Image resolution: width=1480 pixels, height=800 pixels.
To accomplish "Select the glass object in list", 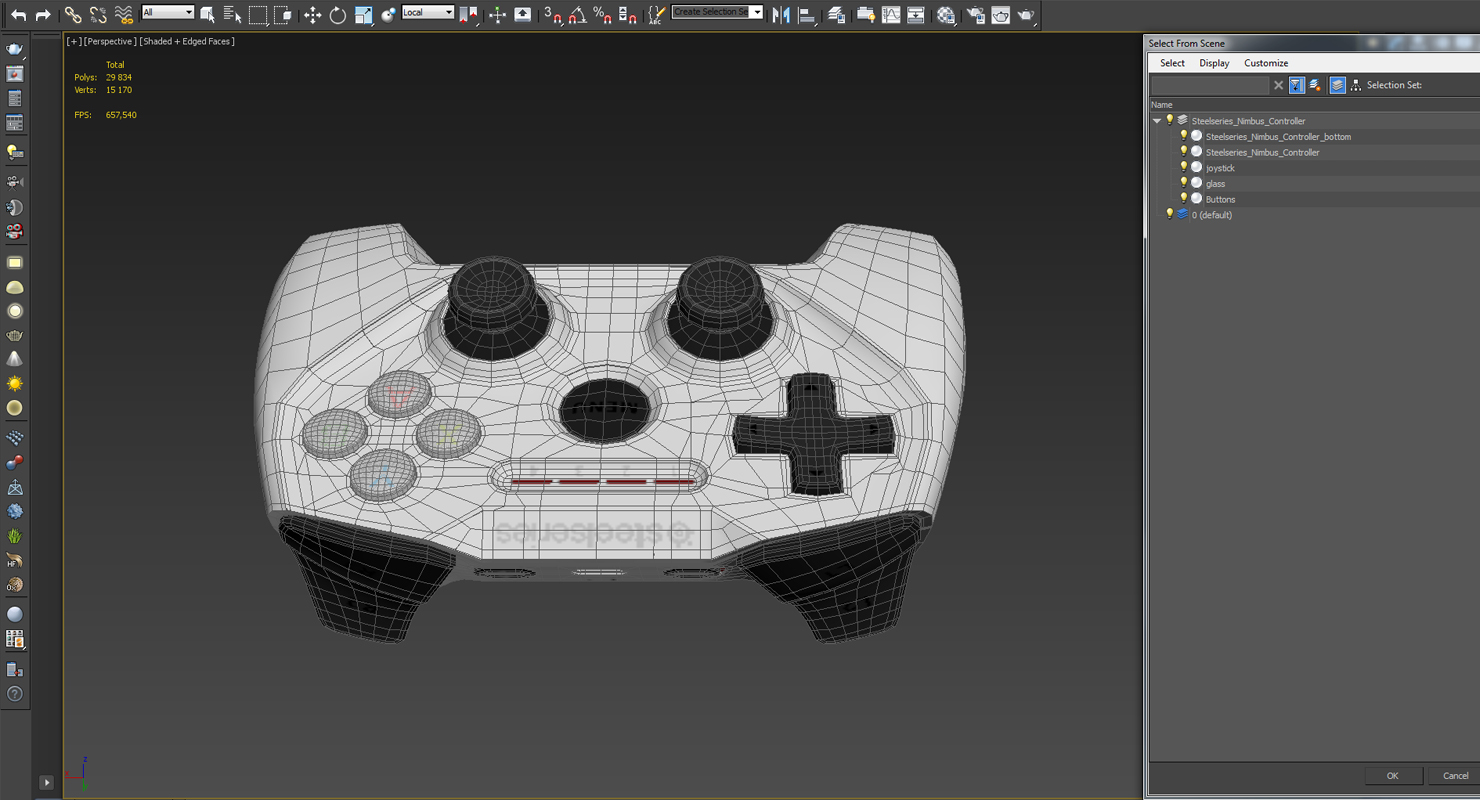I will [x=1215, y=184].
